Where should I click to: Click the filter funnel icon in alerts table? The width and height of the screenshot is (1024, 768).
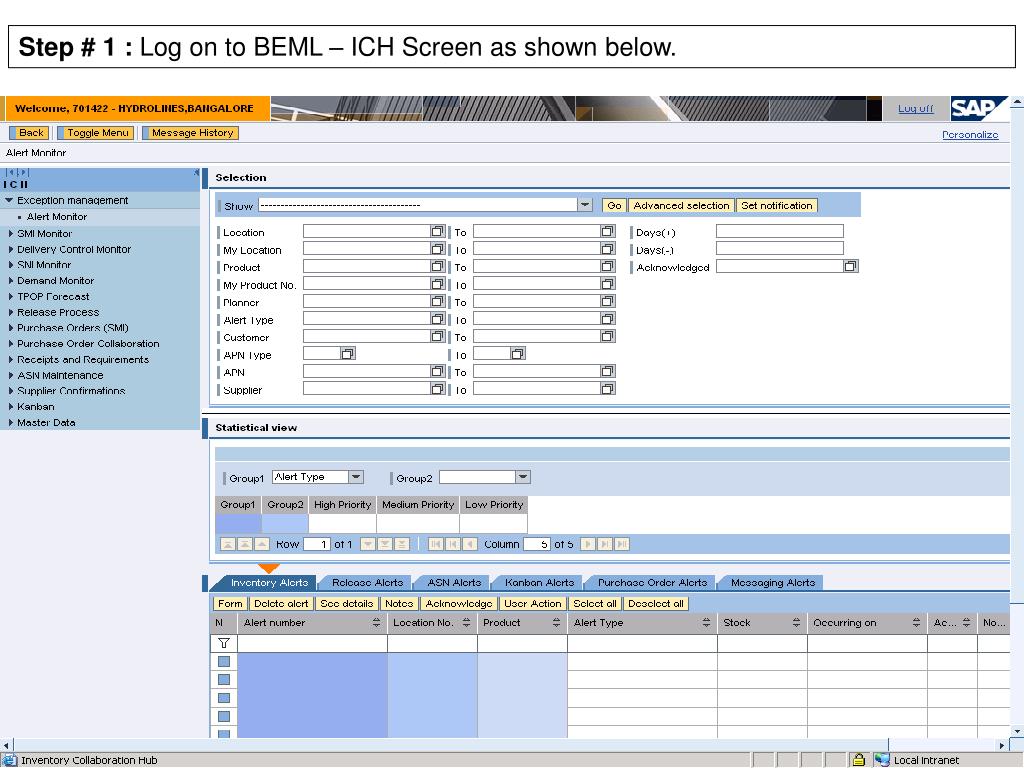pyautogui.click(x=223, y=643)
